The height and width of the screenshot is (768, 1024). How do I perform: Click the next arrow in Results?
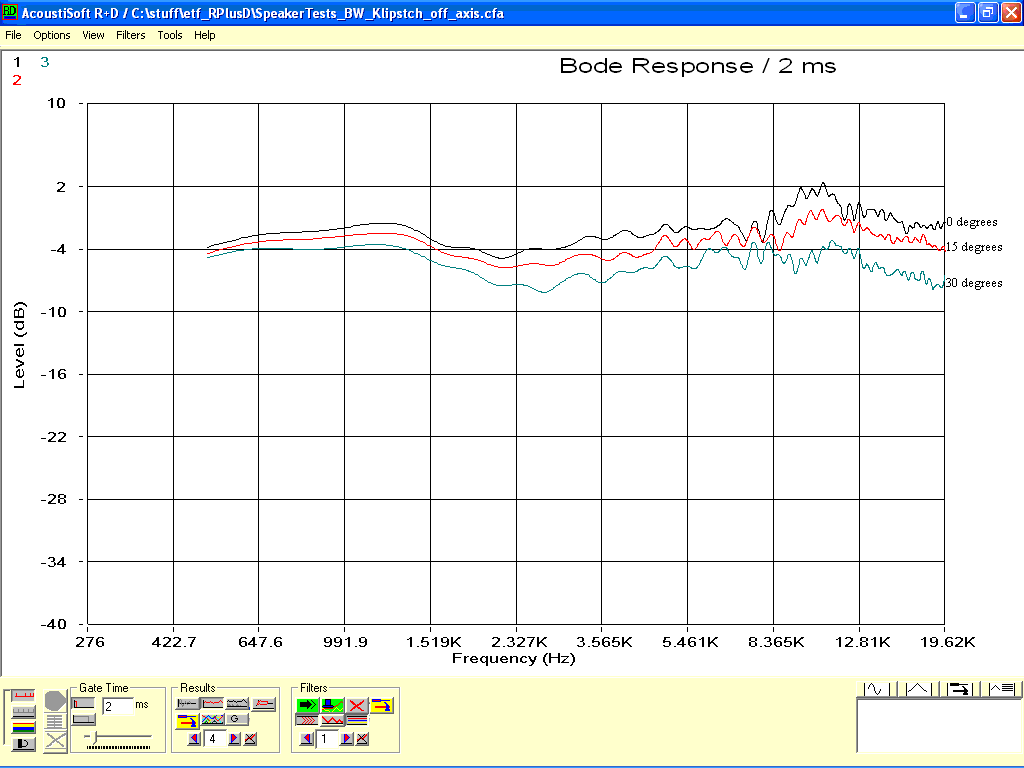click(234, 739)
